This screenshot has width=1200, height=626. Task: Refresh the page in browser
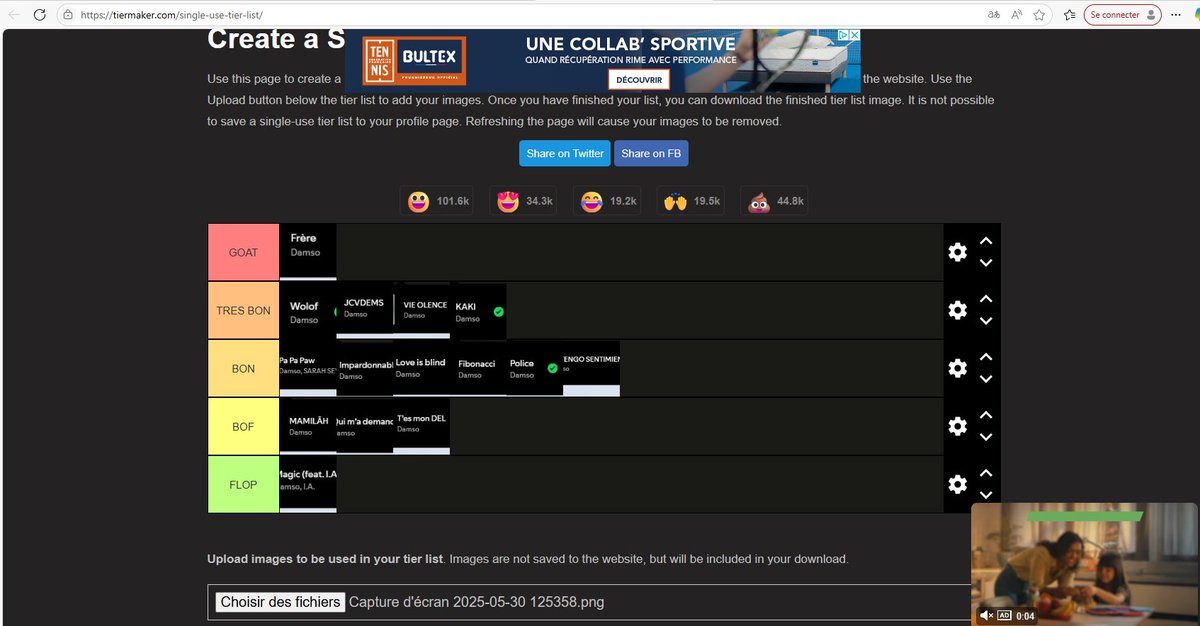[x=39, y=15]
